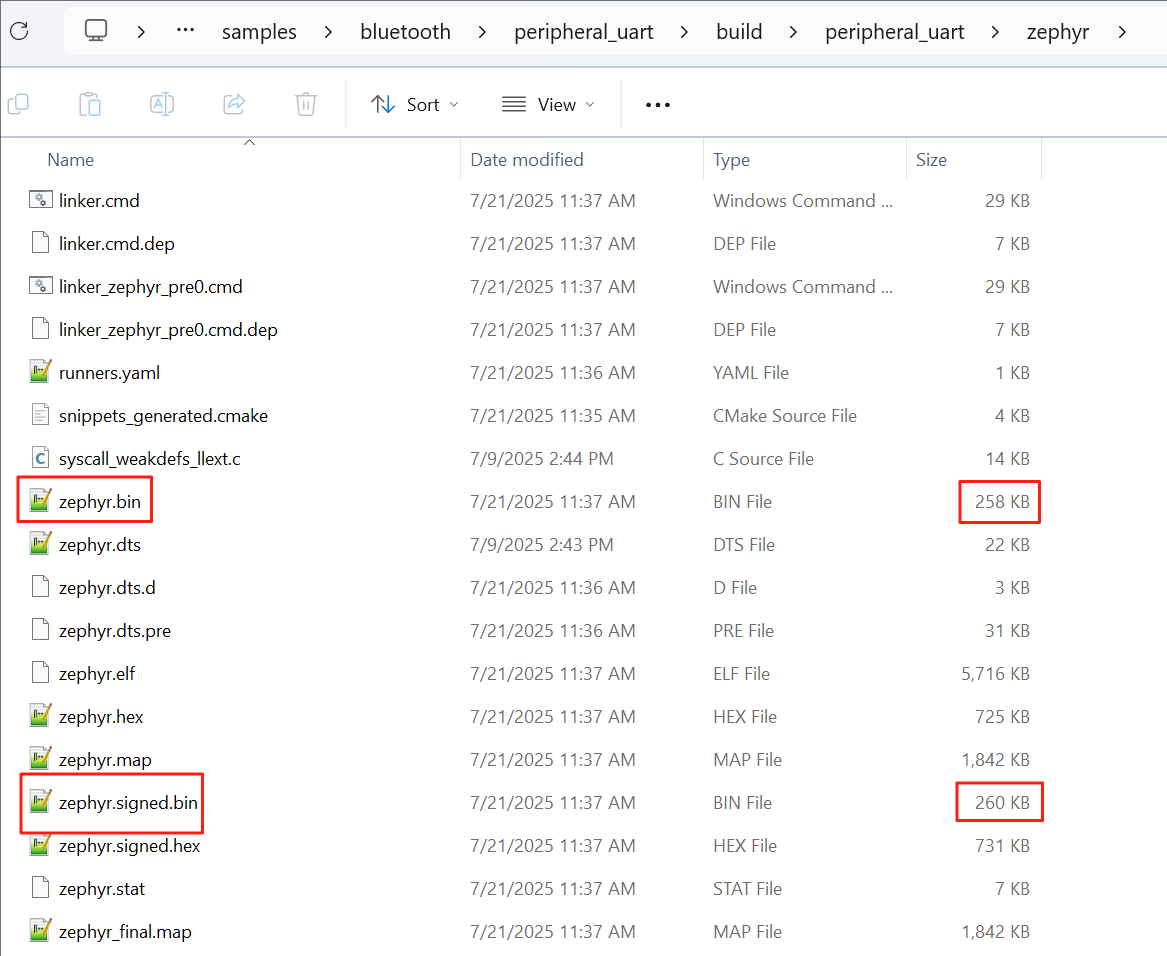Click the syscall_weakdefs_llext.c file icon

click(x=41, y=458)
